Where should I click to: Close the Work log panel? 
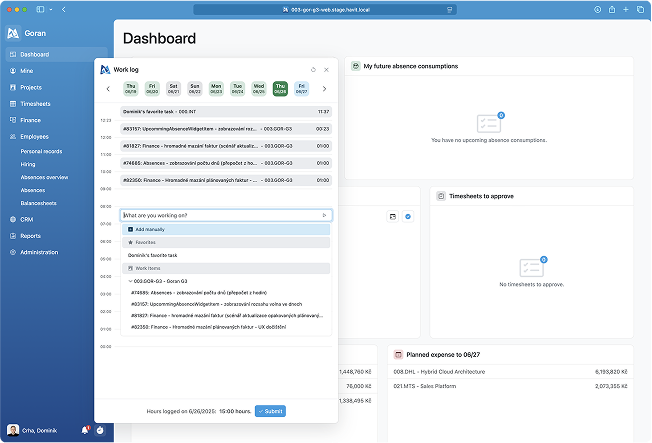[326, 70]
